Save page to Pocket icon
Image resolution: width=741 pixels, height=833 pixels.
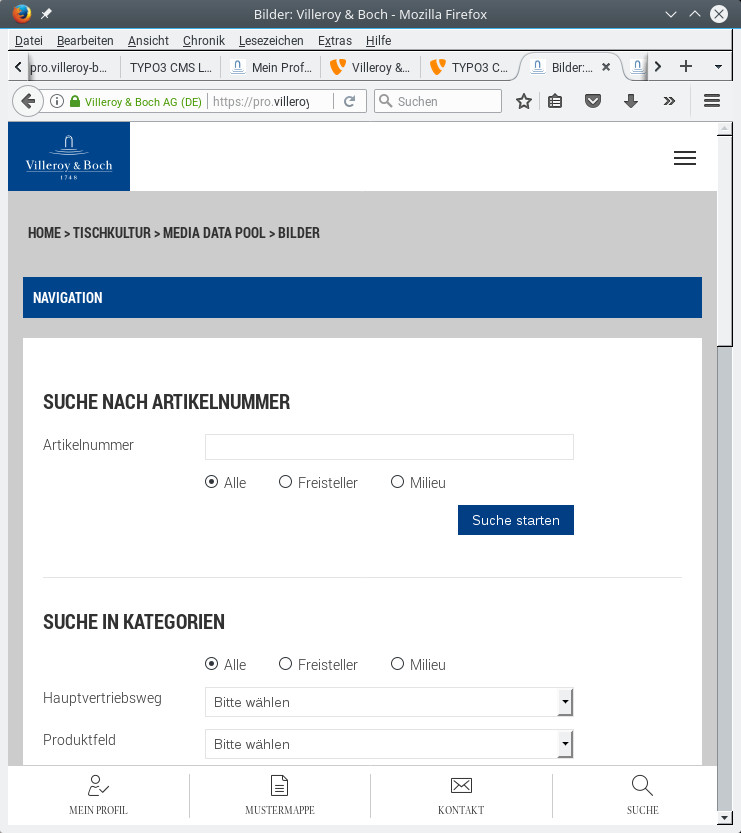(593, 101)
